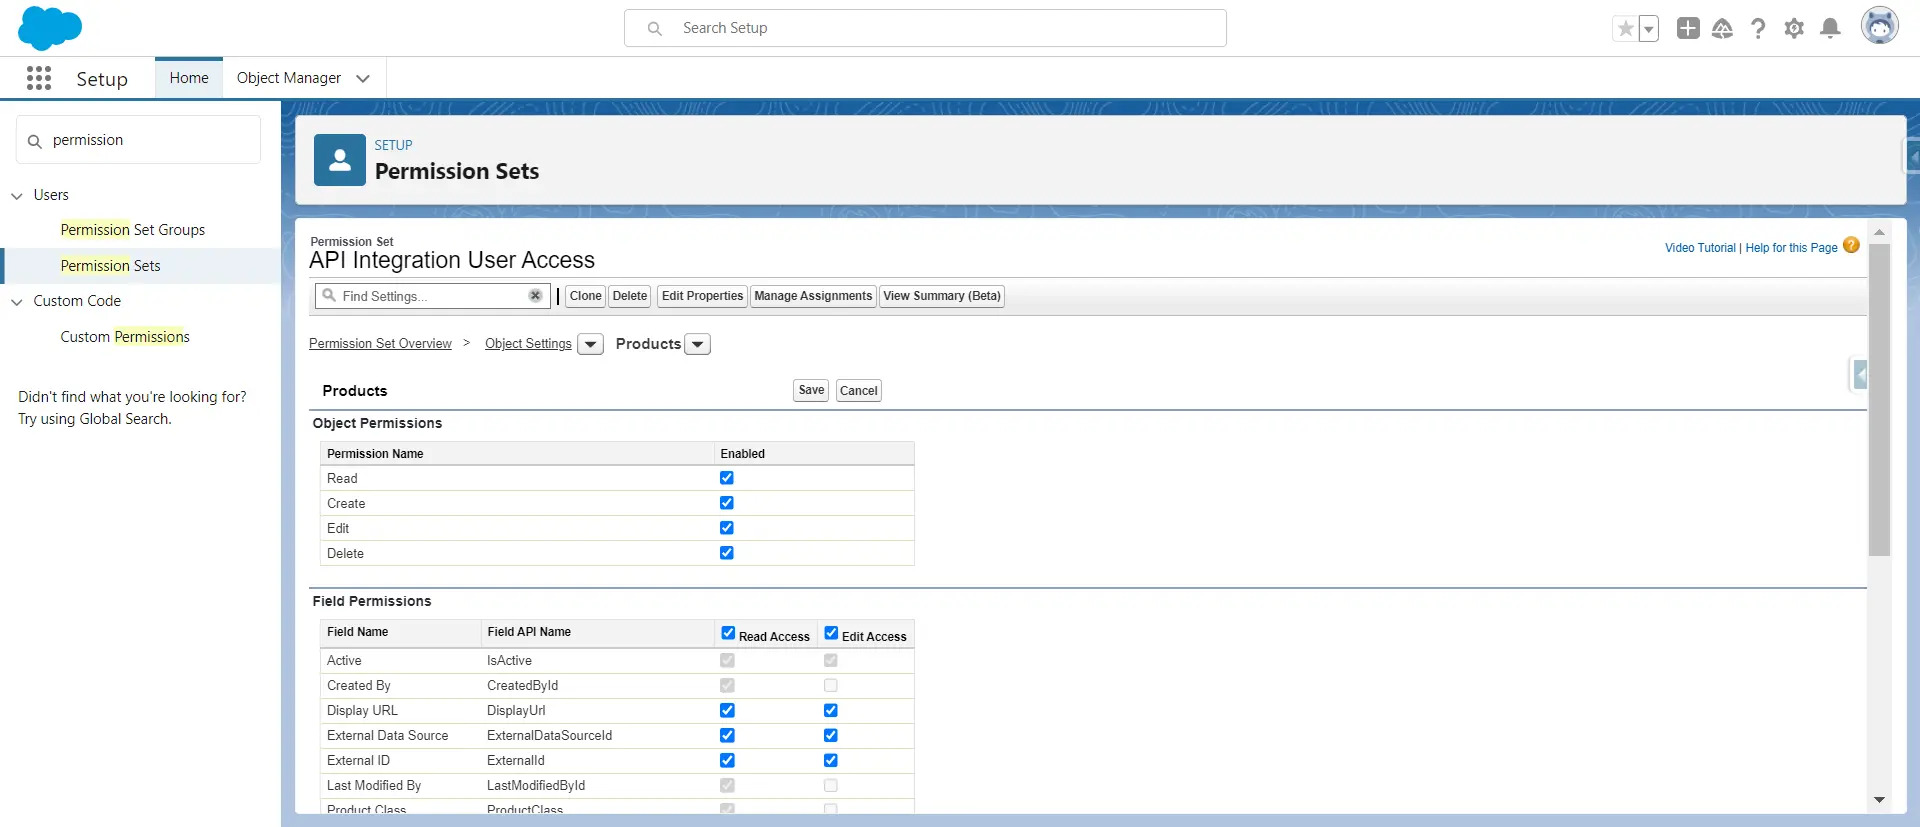Click the Salesforce cloud logo
The image size is (1920, 827).
click(x=50, y=28)
